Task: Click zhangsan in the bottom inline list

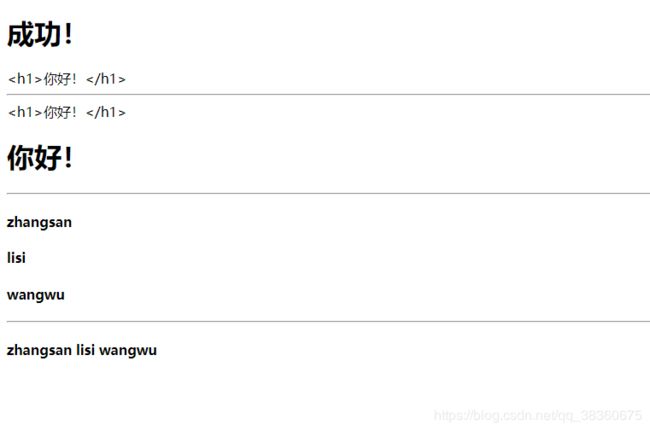Action: pyautogui.click(x=39, y=350)
